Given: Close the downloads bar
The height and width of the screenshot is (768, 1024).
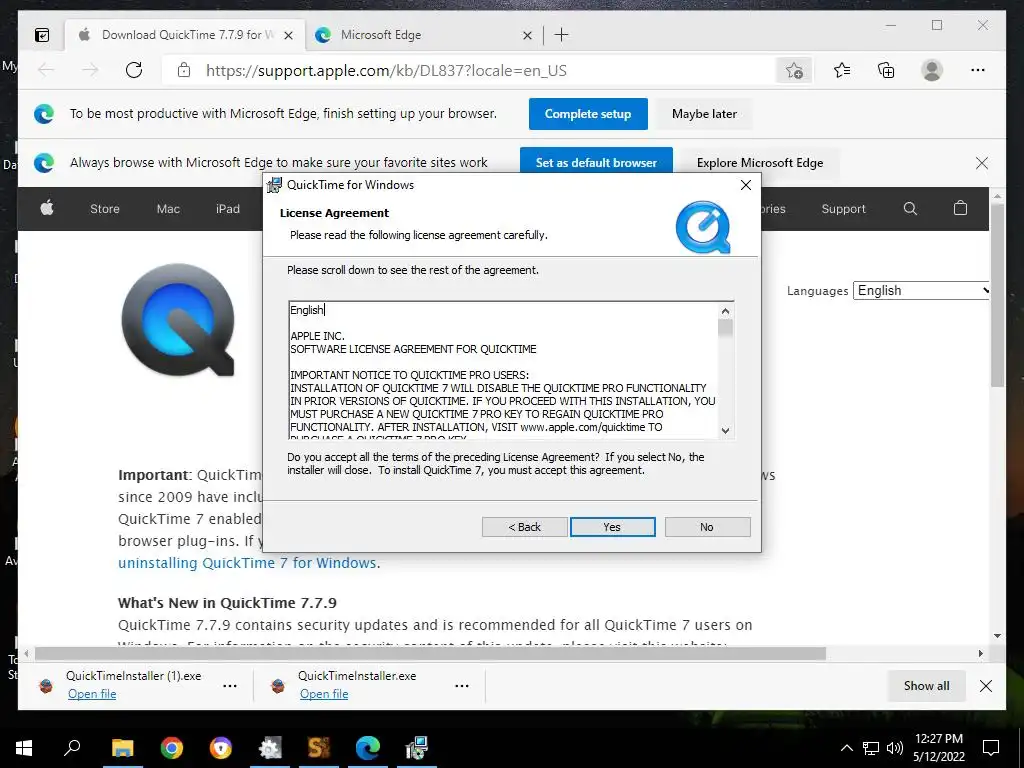Looking at the screenshot, I should click(986, 686).
